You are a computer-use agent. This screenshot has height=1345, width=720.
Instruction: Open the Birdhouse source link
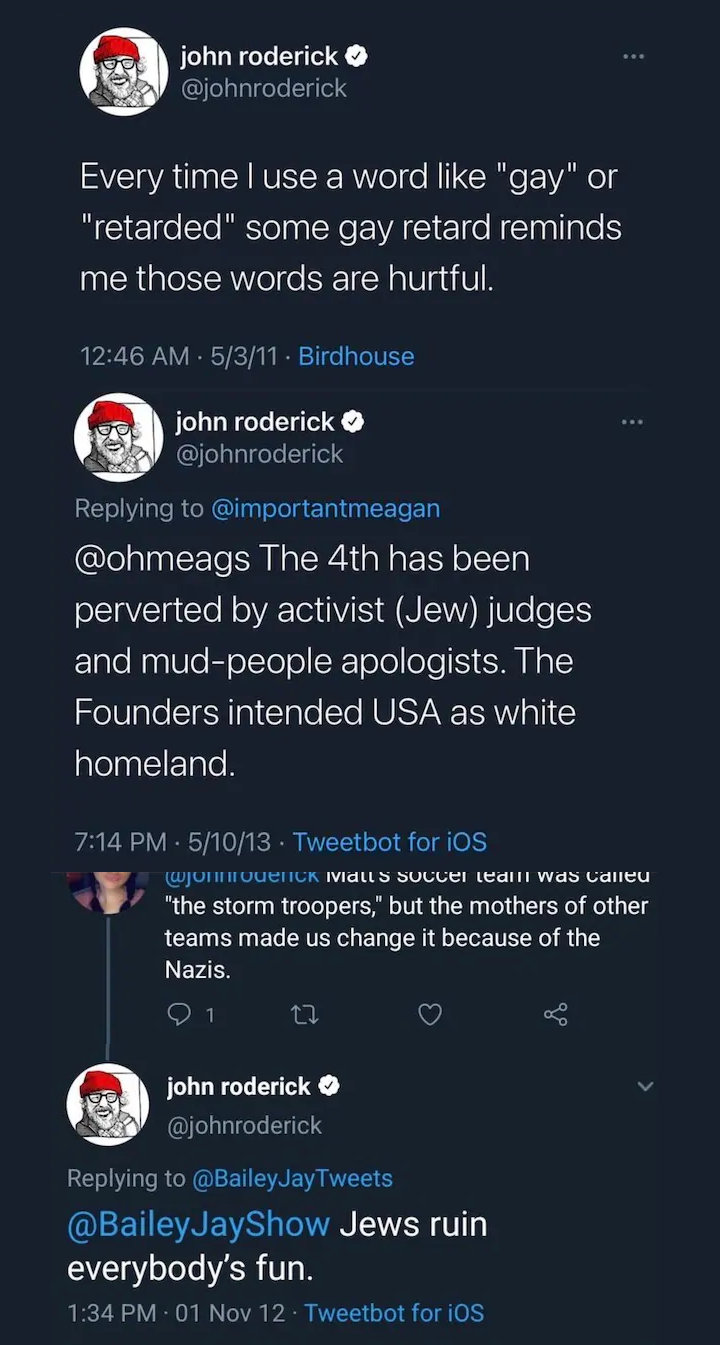[x=356, y=356]
